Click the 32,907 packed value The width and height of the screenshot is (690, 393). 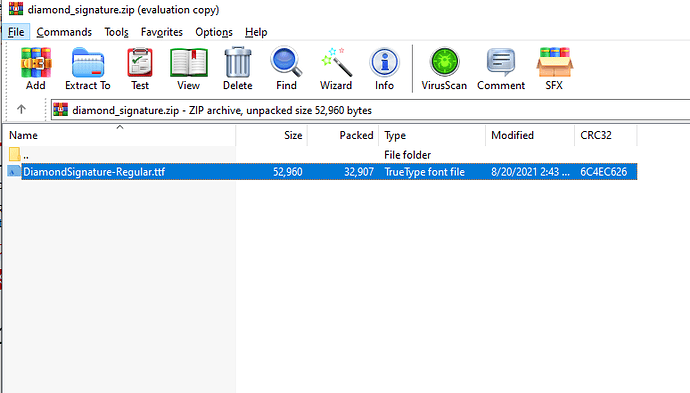(359, 172)
